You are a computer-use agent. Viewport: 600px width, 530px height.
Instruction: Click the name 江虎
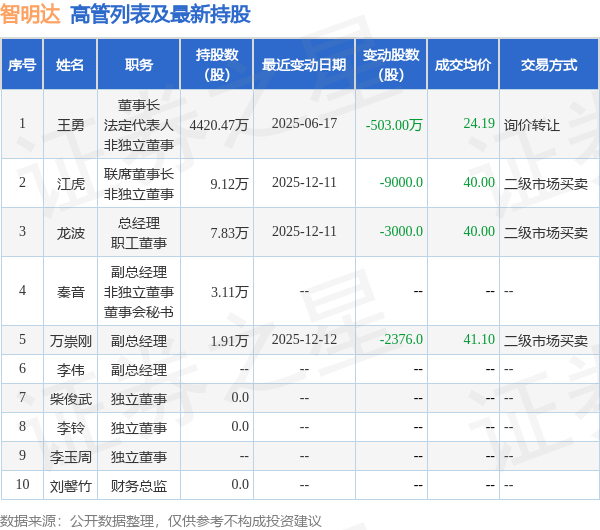pyautogui.click(x=70, y=184)
